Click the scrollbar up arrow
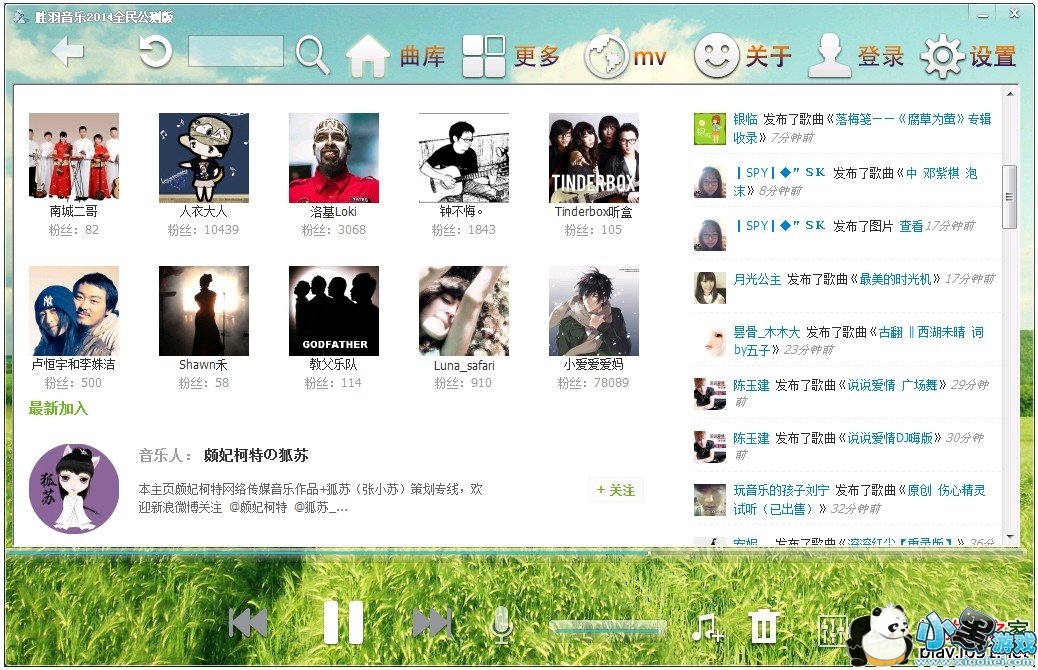Screen dimensions: 1038x670 (1010, 95)
